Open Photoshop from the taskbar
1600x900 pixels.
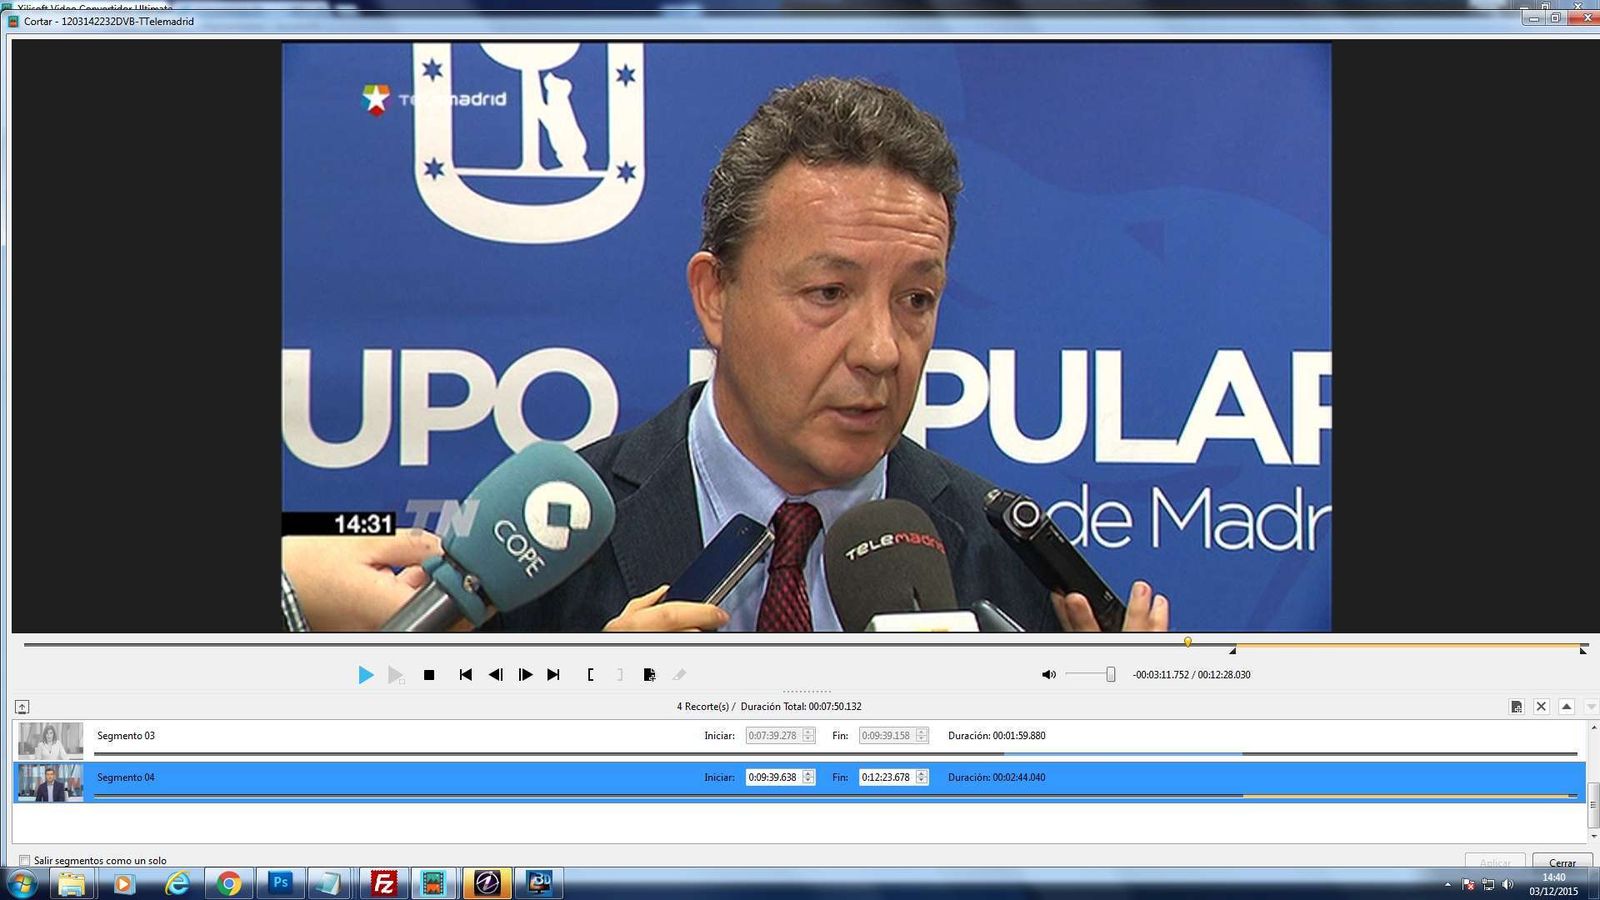click(x=281, y=884)
